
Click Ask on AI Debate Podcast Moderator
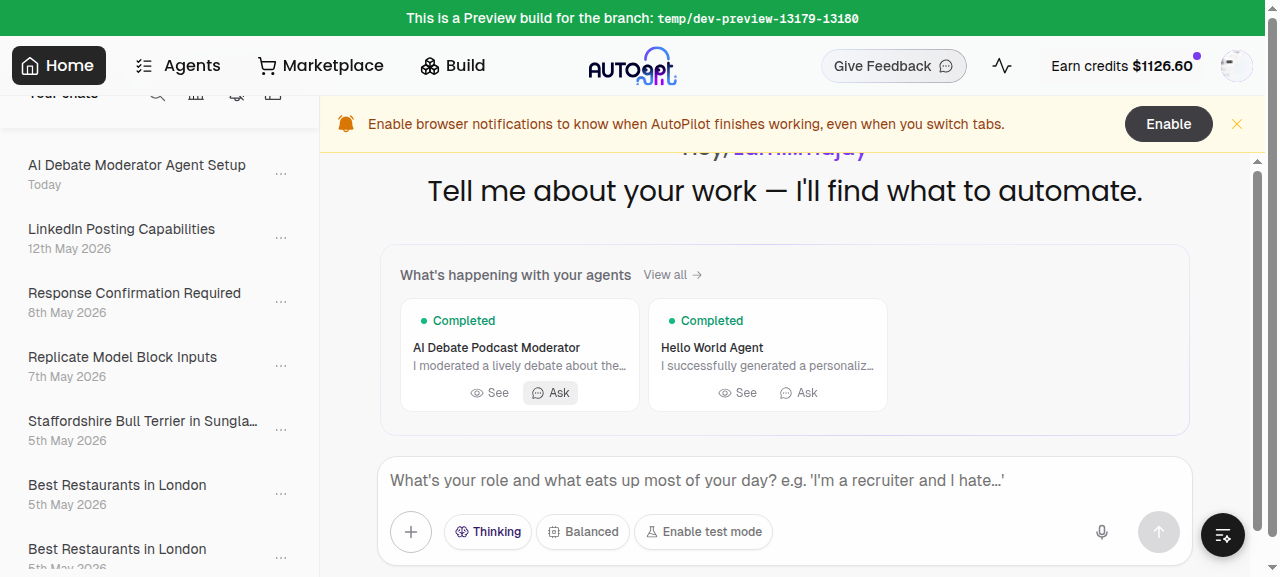(550, 393)
